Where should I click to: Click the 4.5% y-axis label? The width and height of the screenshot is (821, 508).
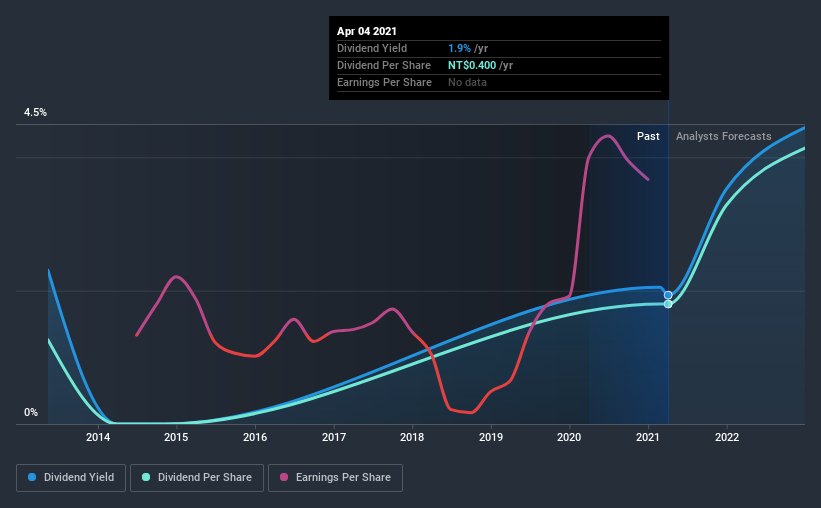[x=35, y=113]
